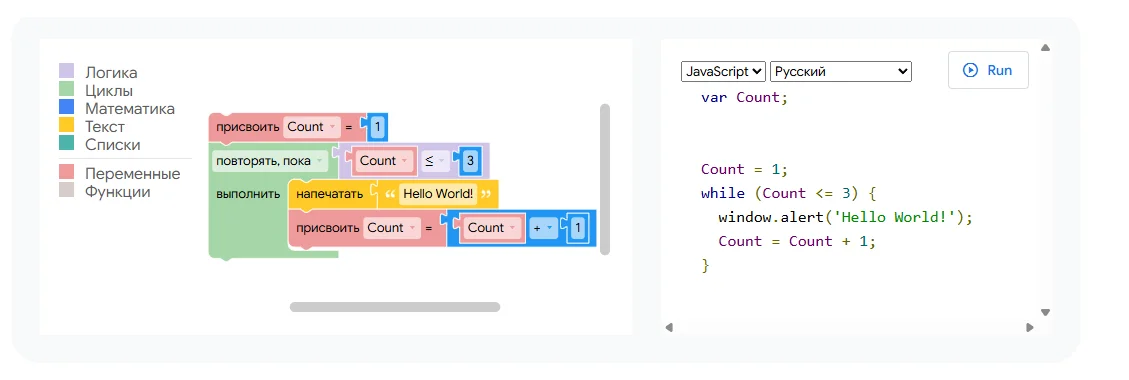Open the Переменные block category
This screenshot has width=1129, height=380.
pyautogui.click(x=132, y=174)
